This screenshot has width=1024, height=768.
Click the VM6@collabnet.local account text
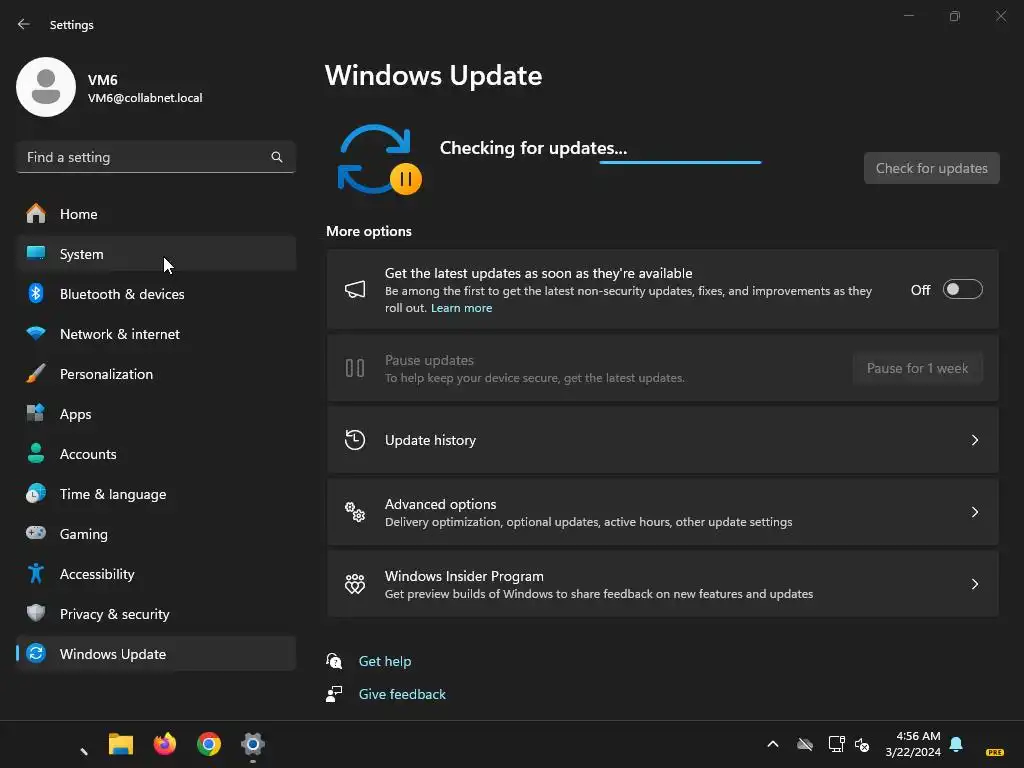[x=145, y=98]
